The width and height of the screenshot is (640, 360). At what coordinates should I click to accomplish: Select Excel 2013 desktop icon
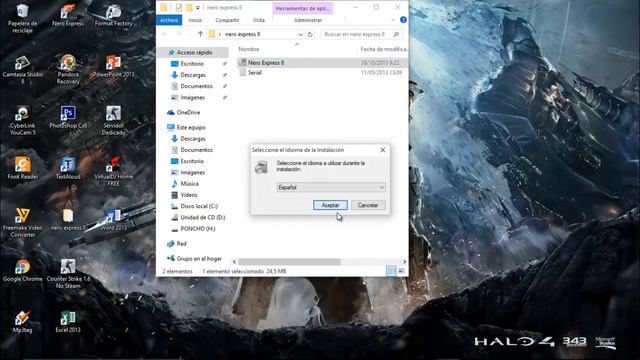coord(68,322)
